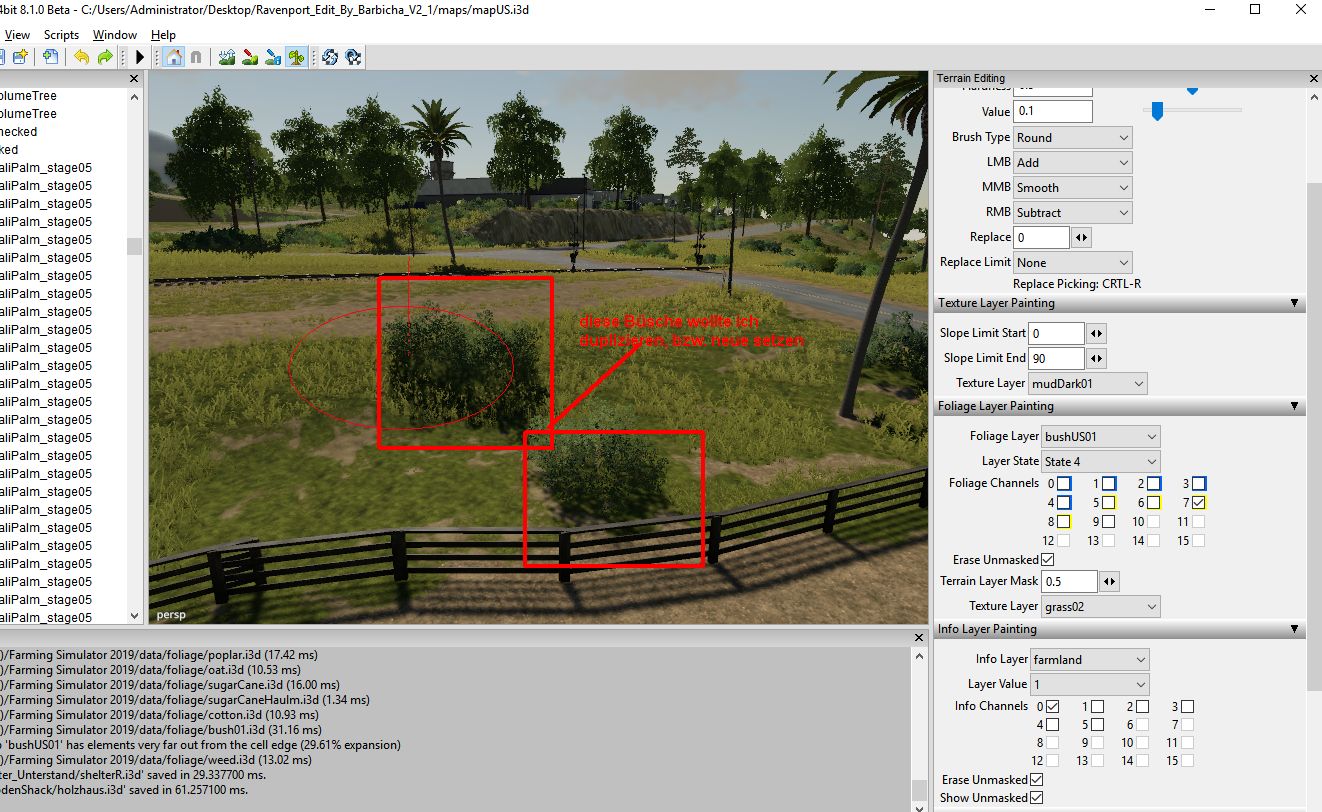Open the Scripts menu
Image resolution: width=1322 pixels, height=812 pixels.
coord(61,34)
